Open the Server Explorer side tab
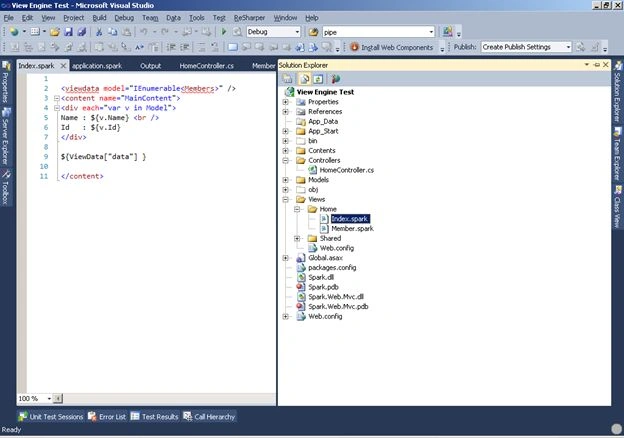 click(6, 136)
